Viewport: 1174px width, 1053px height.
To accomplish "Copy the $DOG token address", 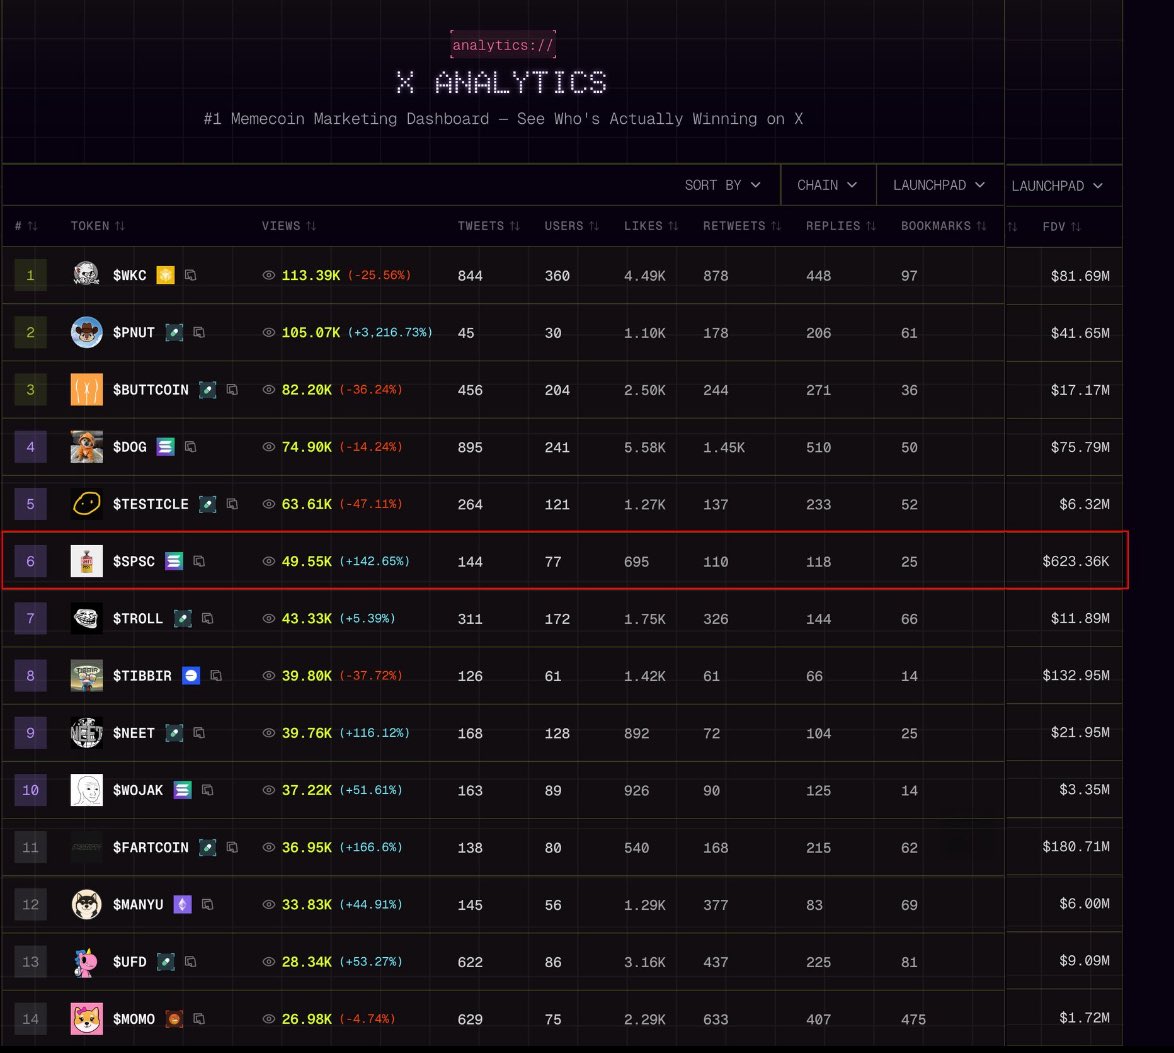I will (x=190, y=447).
